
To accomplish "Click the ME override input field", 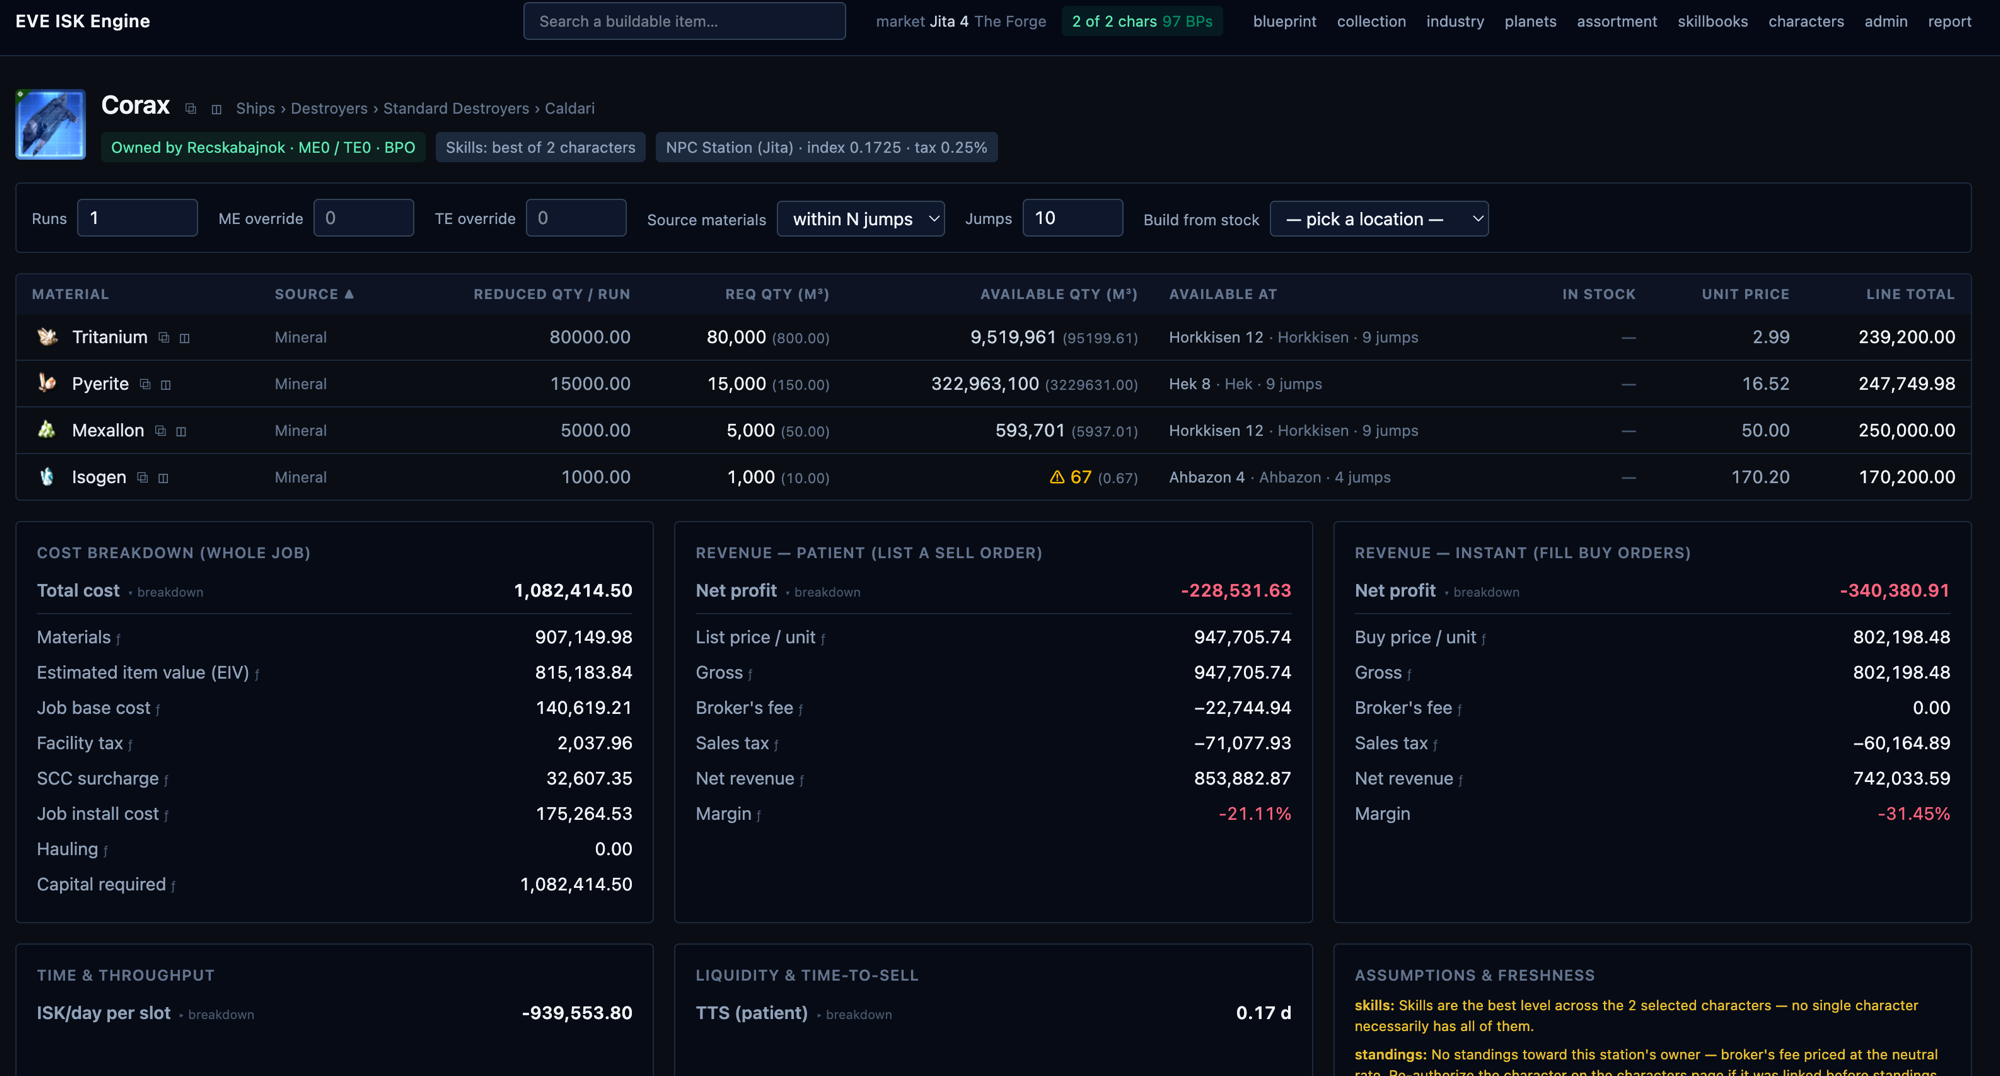I will [x=363, y=218].
